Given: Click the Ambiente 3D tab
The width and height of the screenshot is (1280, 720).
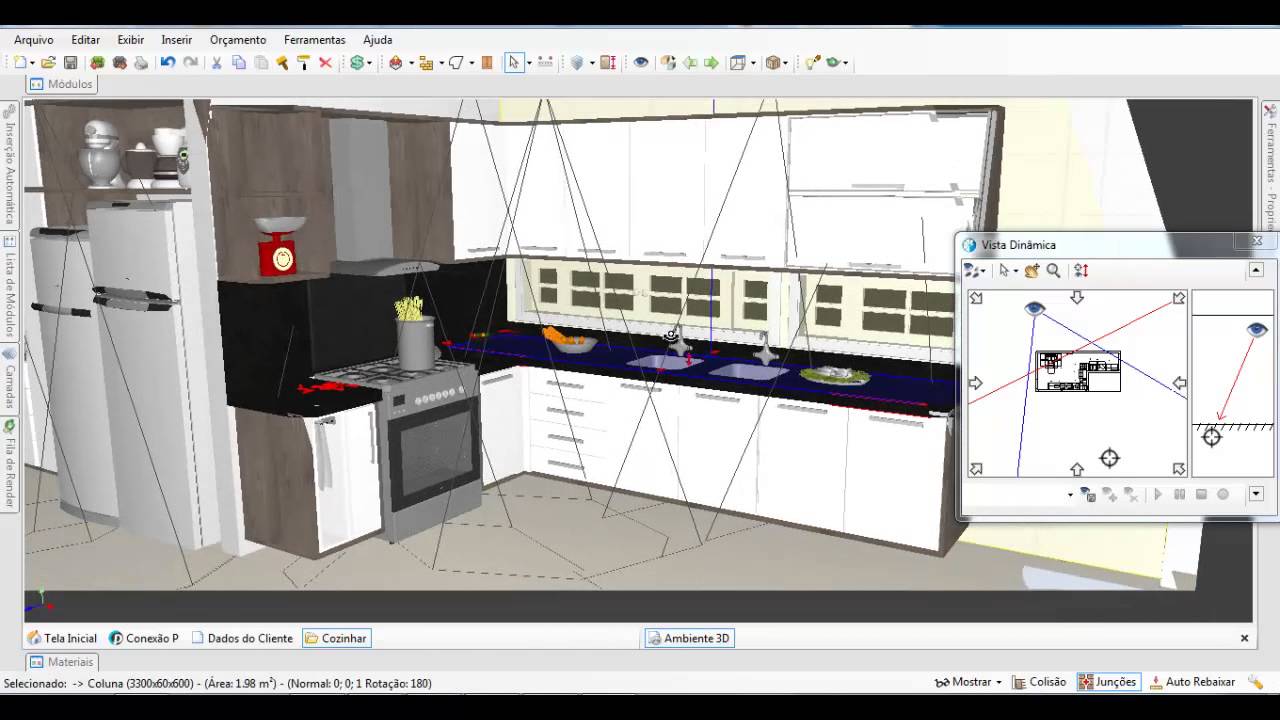Looking at the screenshot, I should pos(689,638).
